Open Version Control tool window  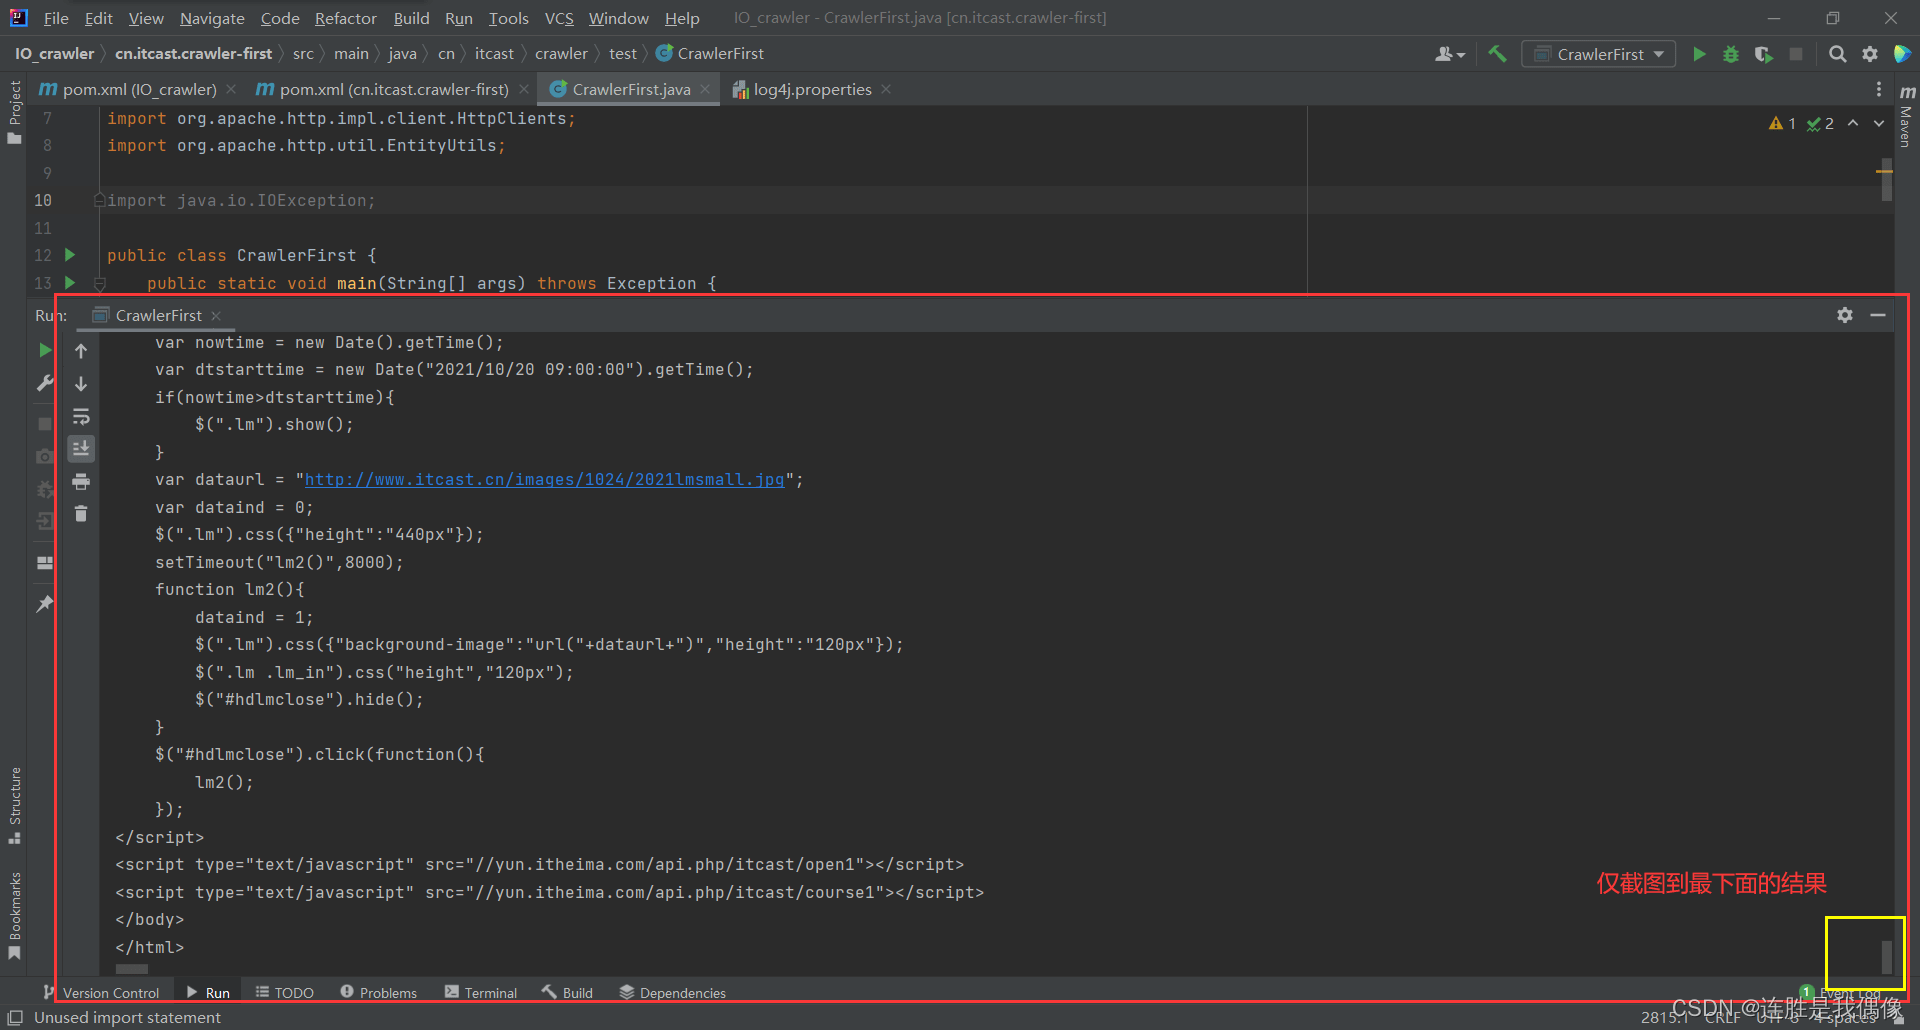pos(101,992)
